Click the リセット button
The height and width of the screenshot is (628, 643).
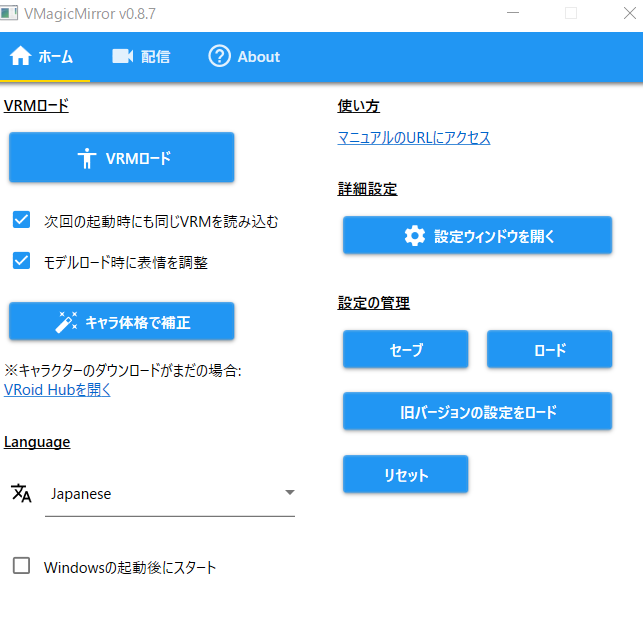[x=406, y=474]
